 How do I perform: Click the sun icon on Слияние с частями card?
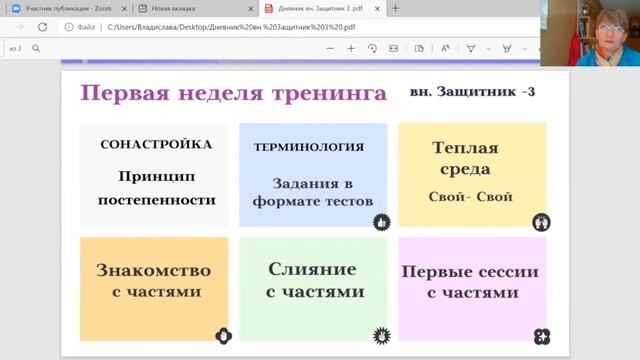click(x=382, y=336)
